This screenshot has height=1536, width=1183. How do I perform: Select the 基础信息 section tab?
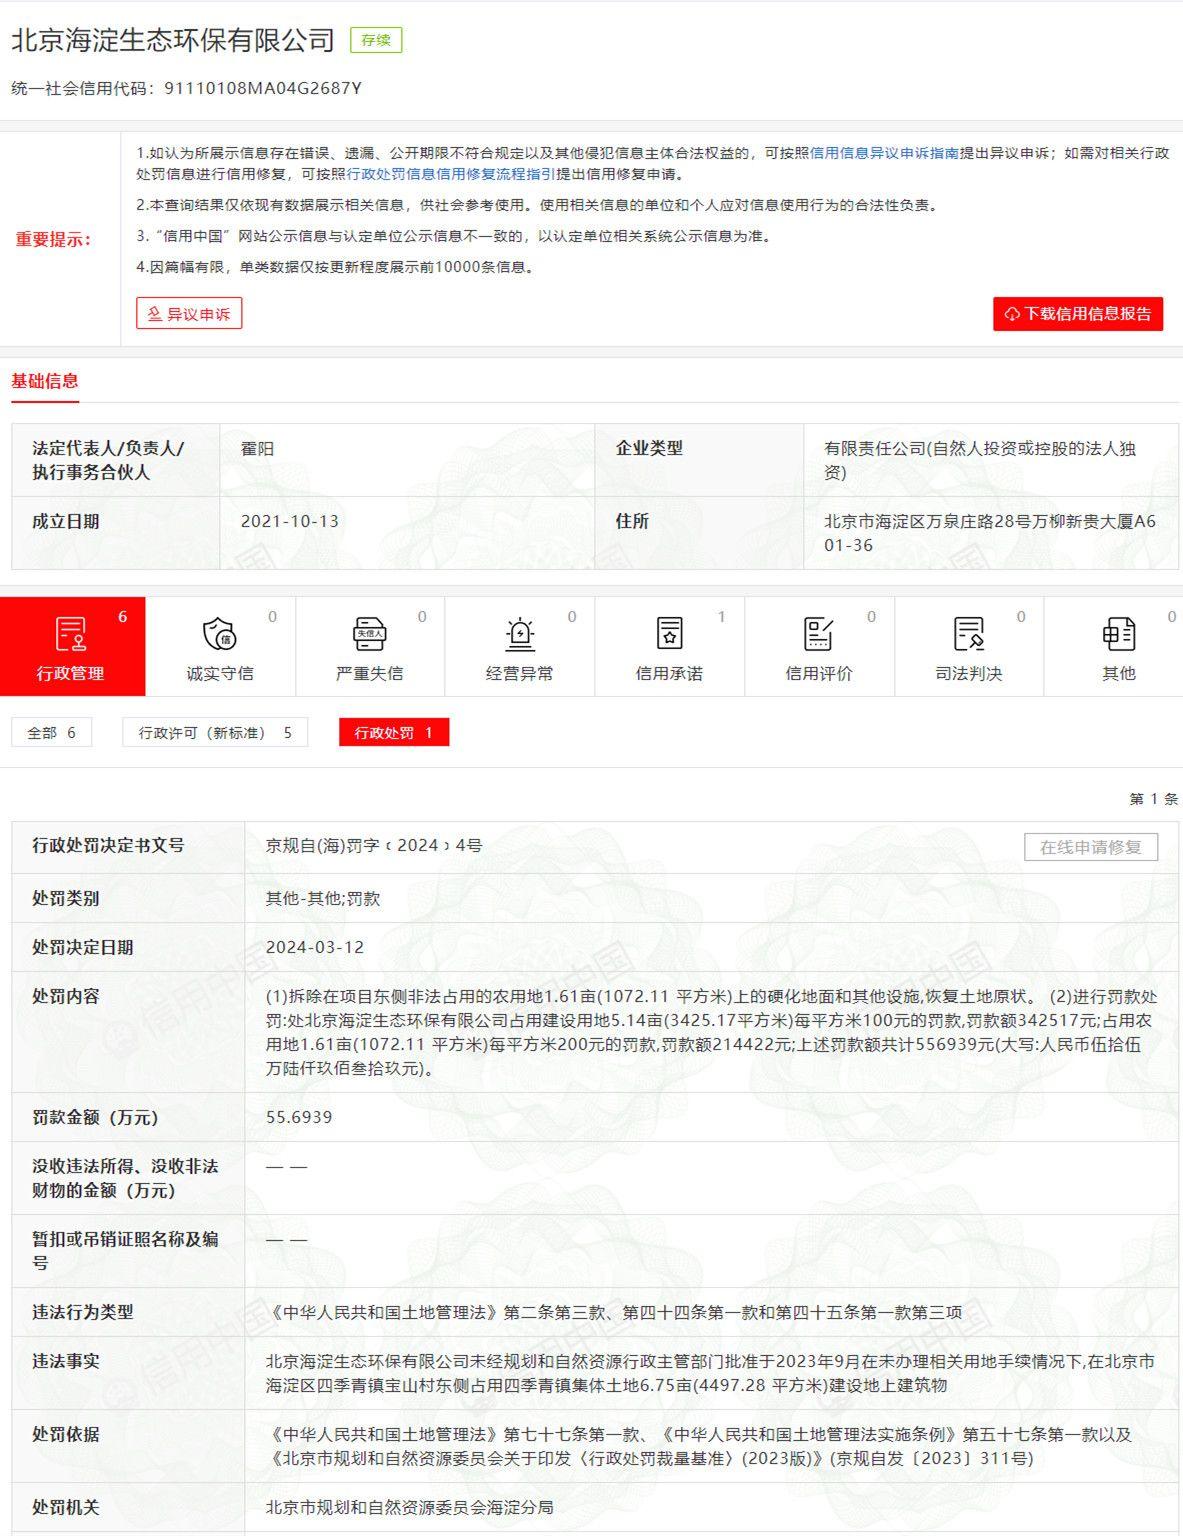pos(45,381)
